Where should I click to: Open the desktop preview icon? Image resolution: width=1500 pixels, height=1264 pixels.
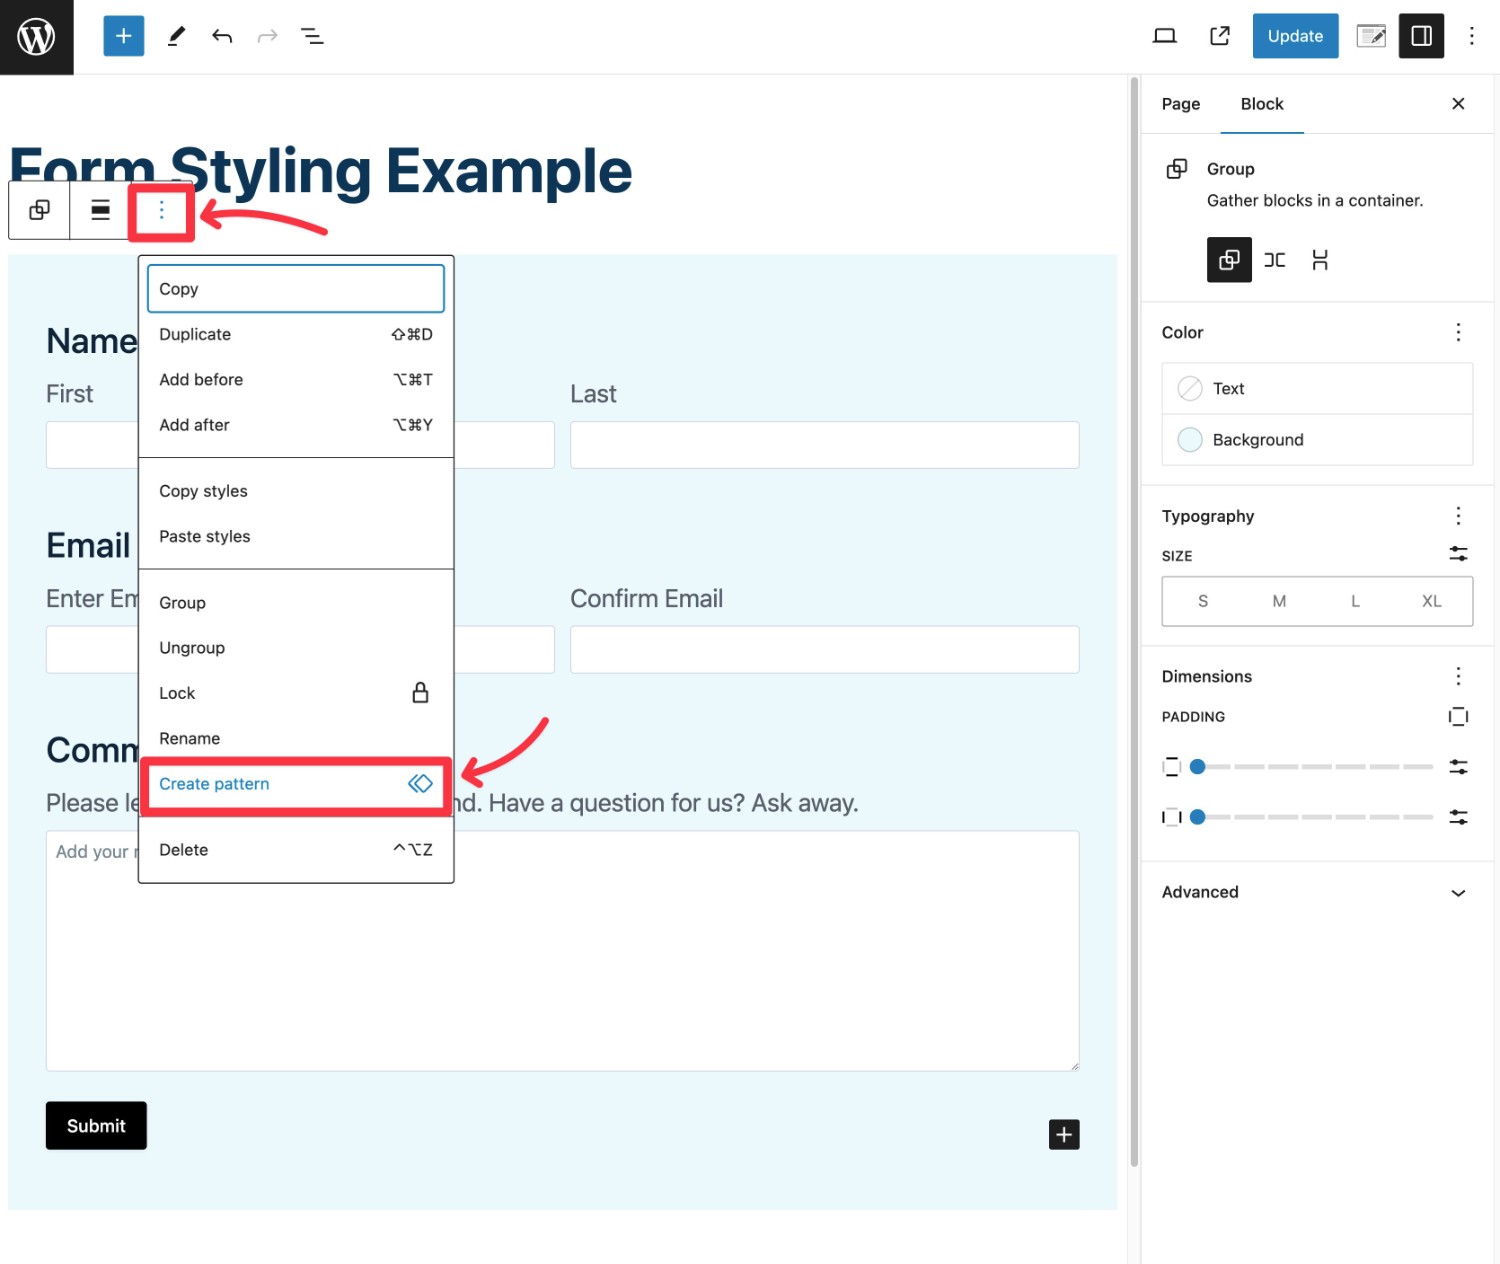click(x=1165, y=36)
